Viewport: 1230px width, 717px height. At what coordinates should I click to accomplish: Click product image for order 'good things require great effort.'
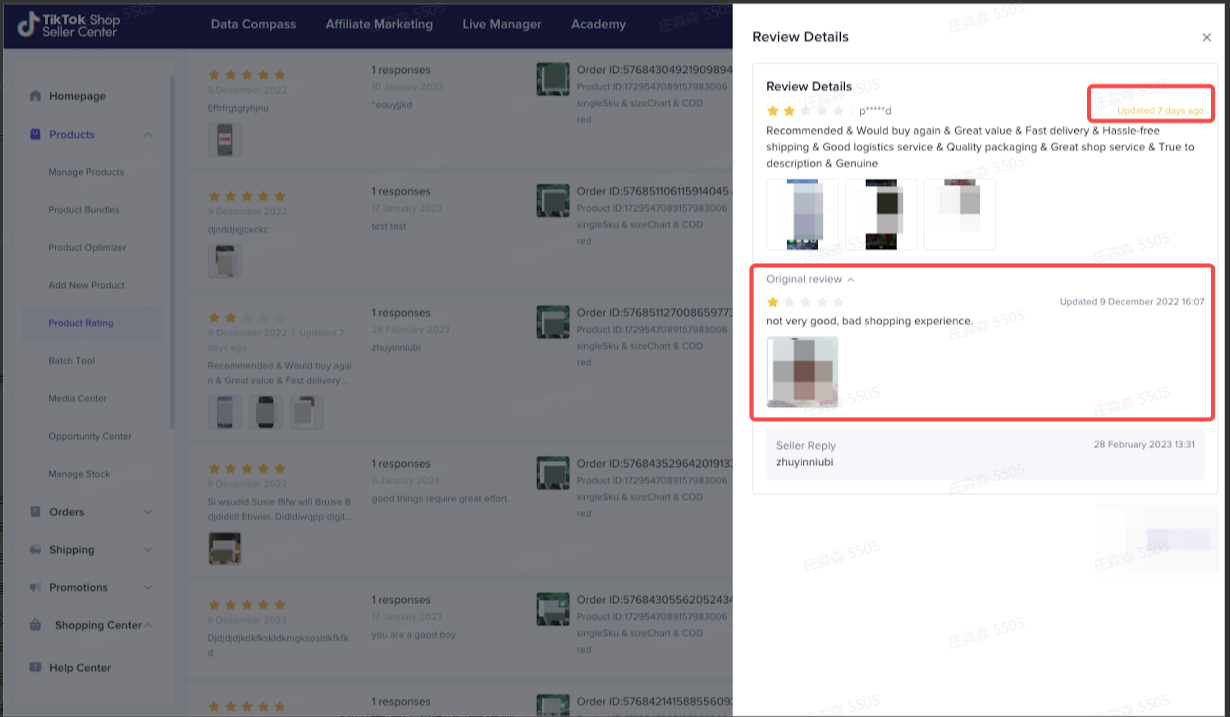[x=553, y=473]
